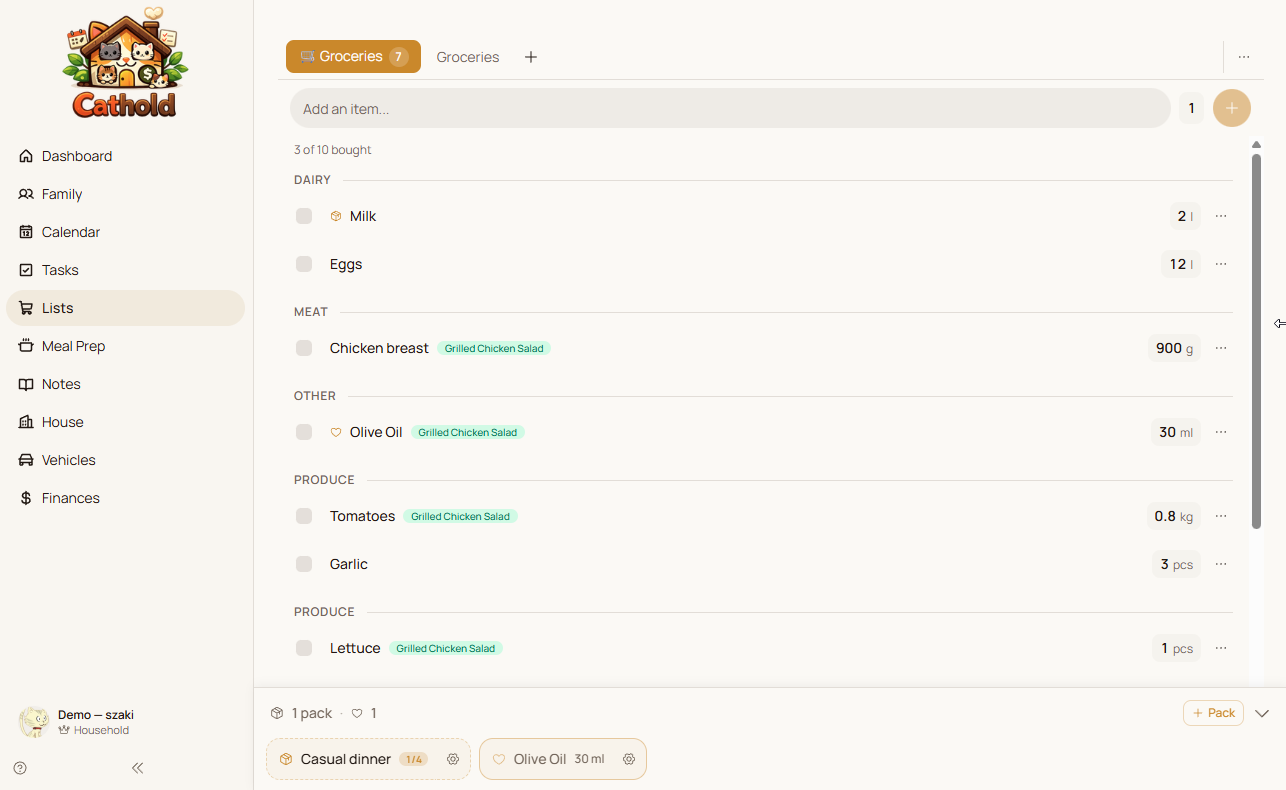Image resolution: width=1286 pixels, height=790 pixels.
Task: Open settings gear on Olive Oil favorite
Action: point(629,759)
